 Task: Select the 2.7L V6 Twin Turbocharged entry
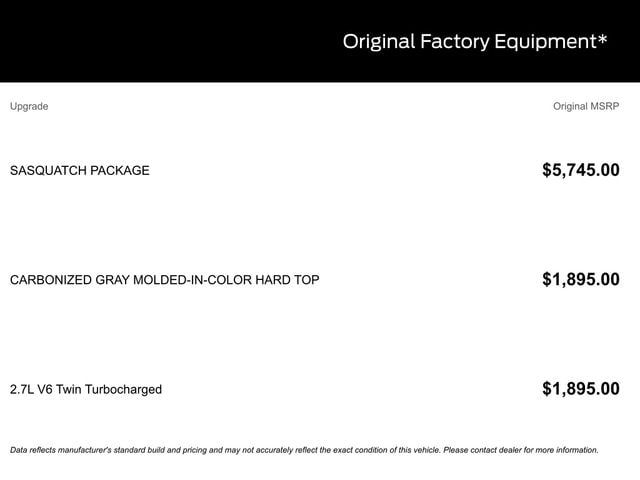[86, 389]
